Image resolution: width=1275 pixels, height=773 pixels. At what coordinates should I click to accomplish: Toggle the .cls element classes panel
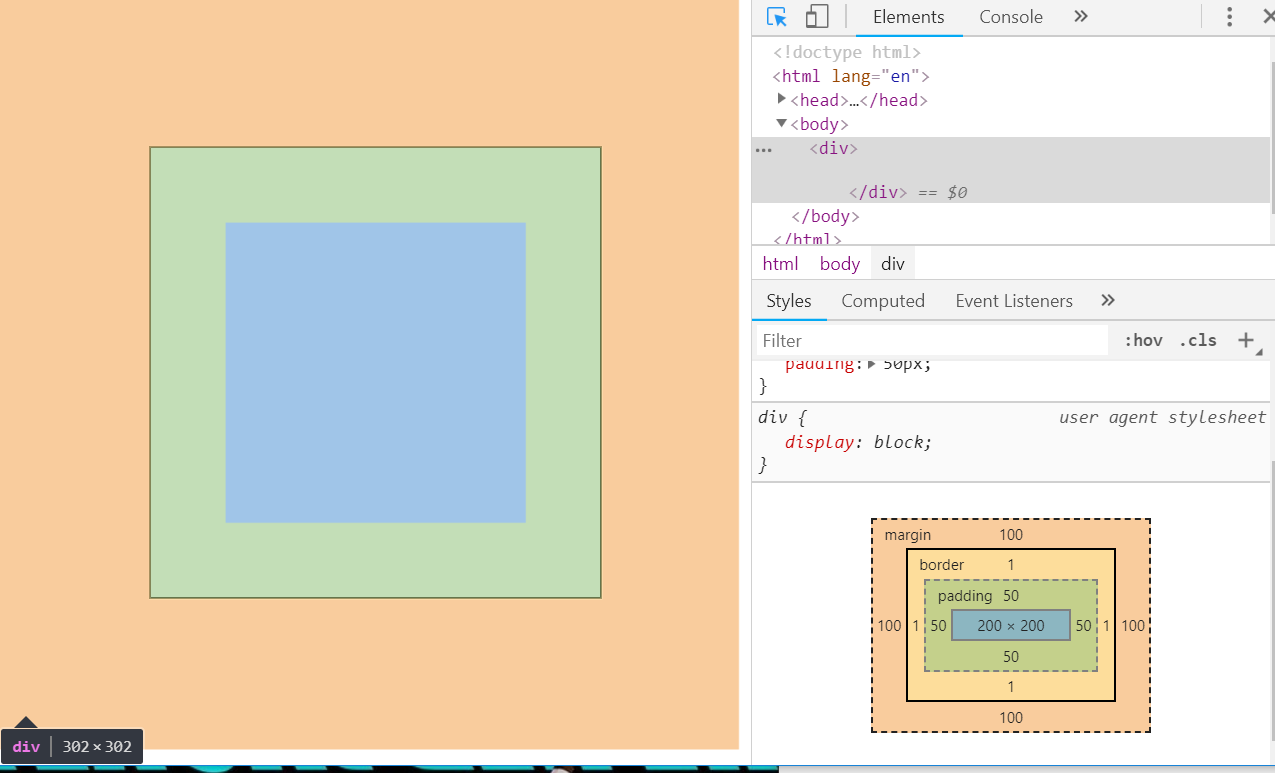point(1197,340)
